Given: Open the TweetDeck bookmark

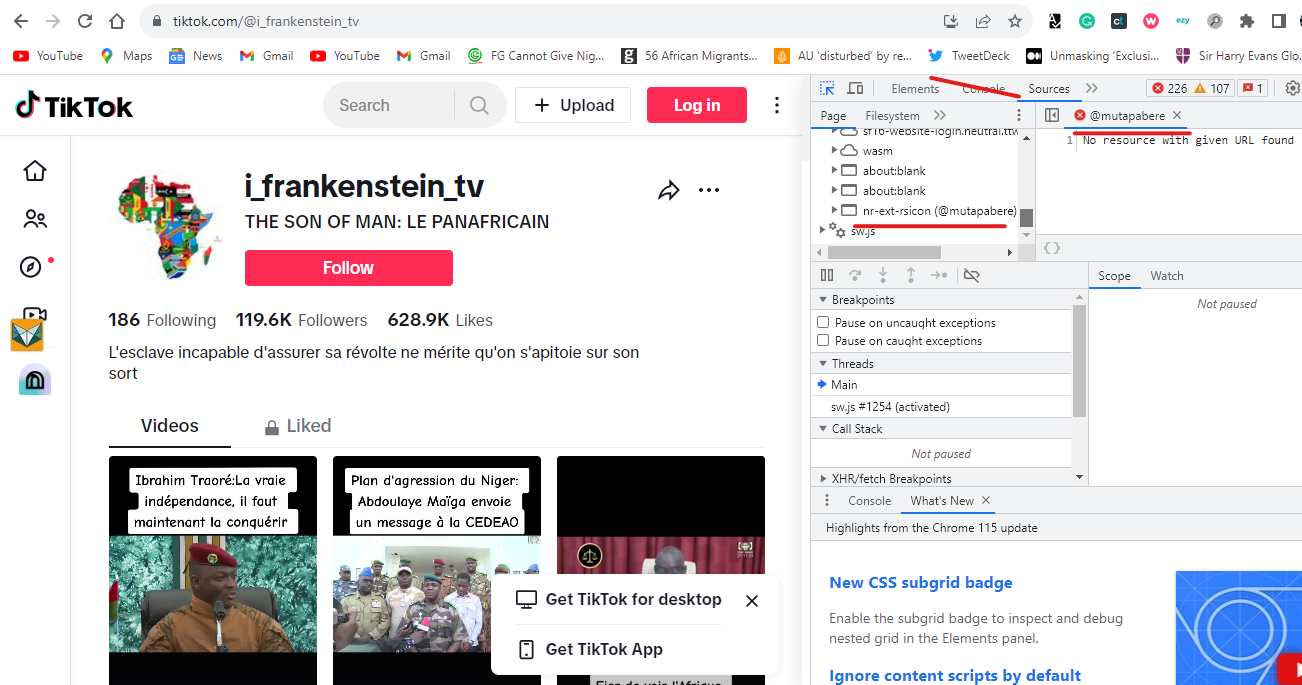Looking at the screenshot, I should tap(969, 56).
